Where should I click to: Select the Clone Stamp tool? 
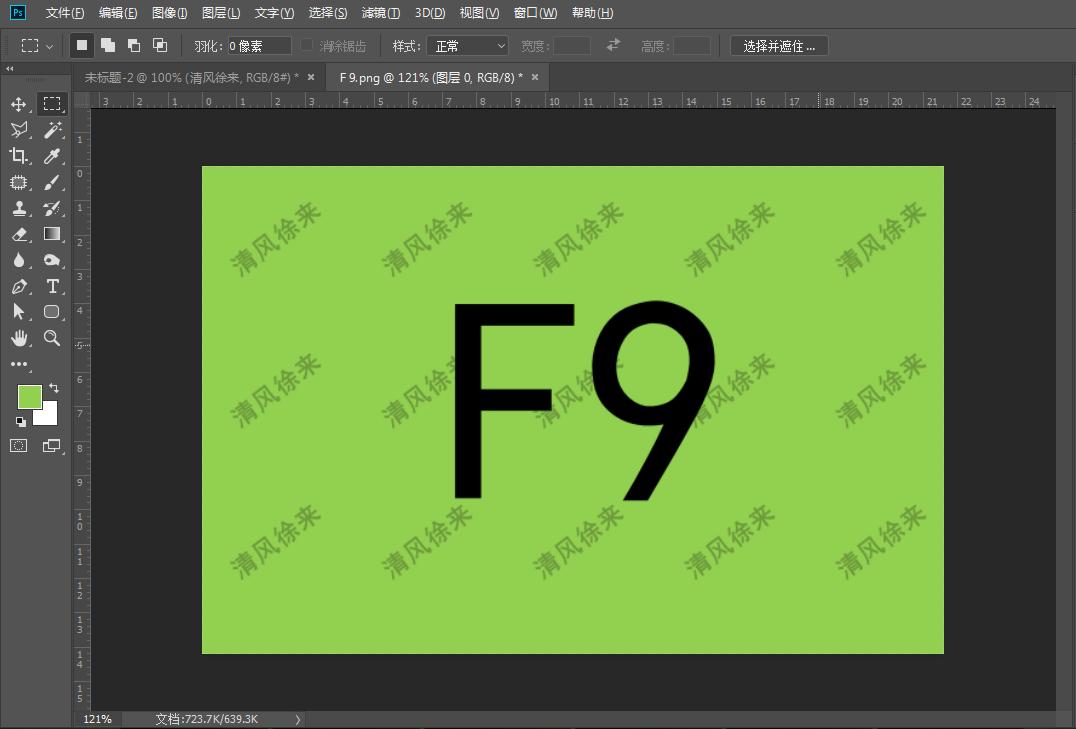tap(19, 208)
